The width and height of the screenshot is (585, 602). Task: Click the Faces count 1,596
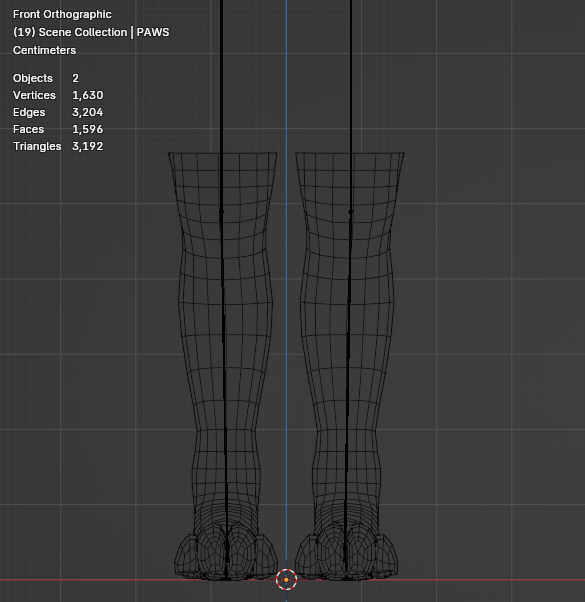click(88, 129)
